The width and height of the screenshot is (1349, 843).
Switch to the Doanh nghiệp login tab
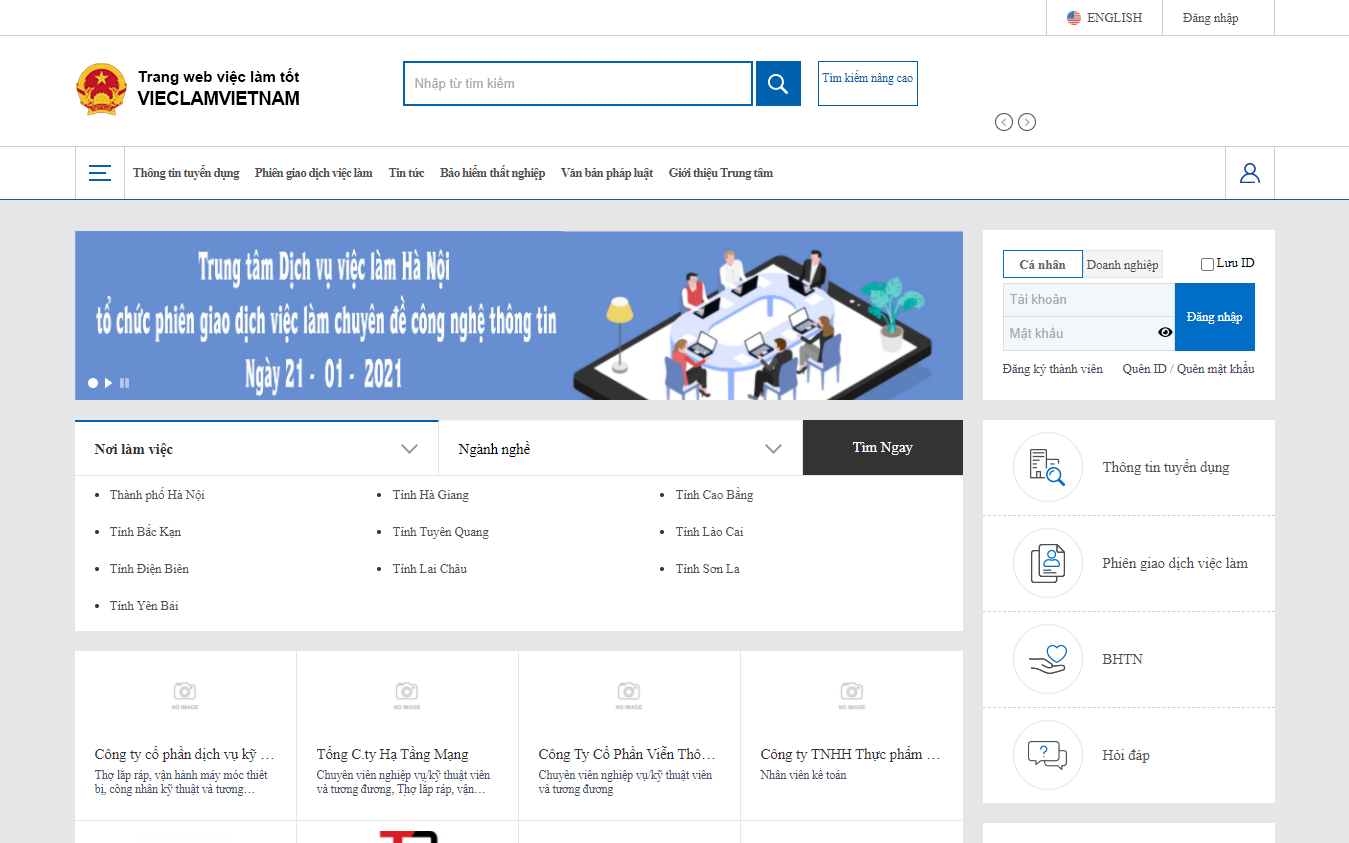point(1123,264)
